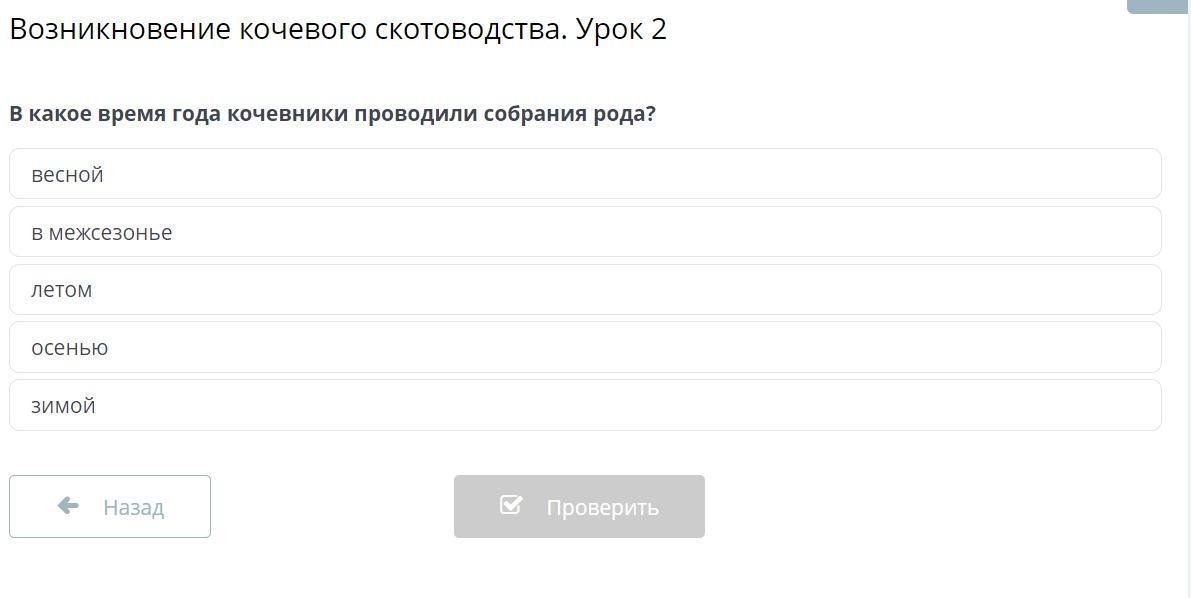Click the question text about собрания рода
Image resolution: width=1191 pixels, height=598 pixels.
coord(332,114)
